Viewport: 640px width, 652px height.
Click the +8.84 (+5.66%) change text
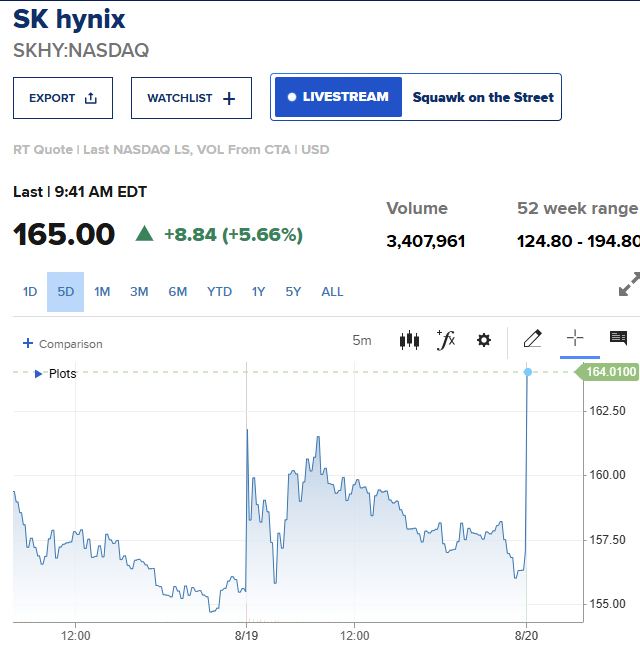(233, 235)
